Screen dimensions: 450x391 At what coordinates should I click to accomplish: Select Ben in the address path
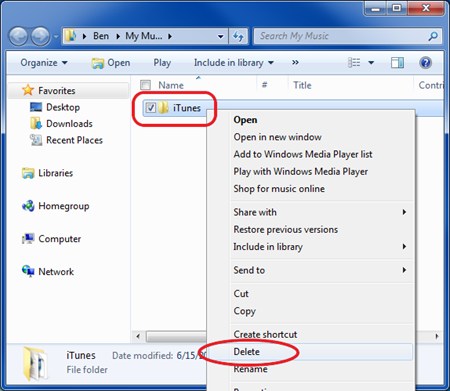tap(101, 36)
